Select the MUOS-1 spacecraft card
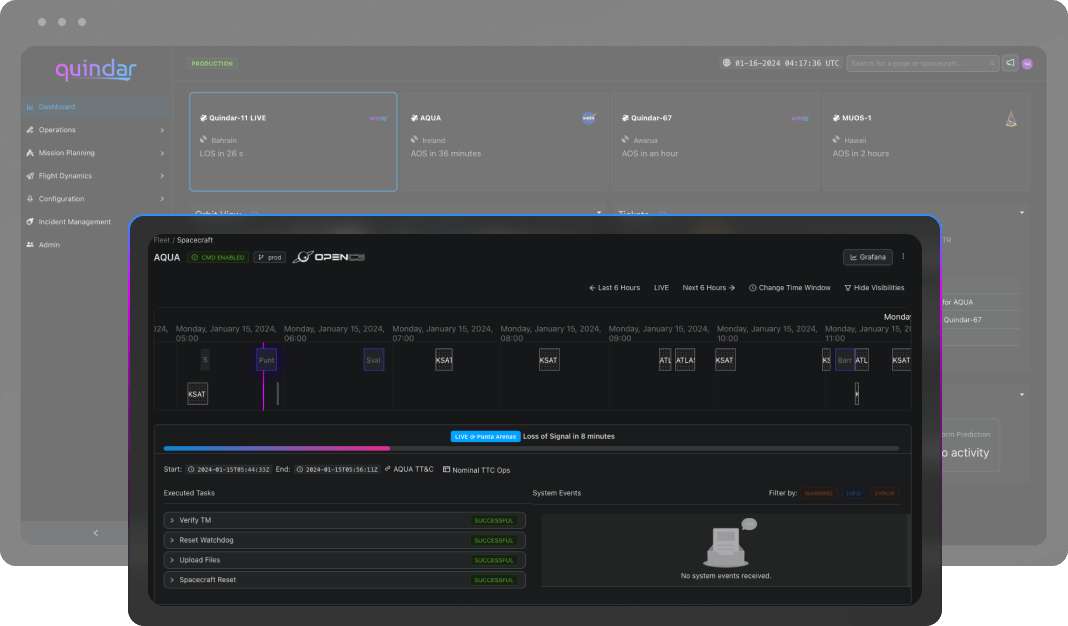 (926, 142)
